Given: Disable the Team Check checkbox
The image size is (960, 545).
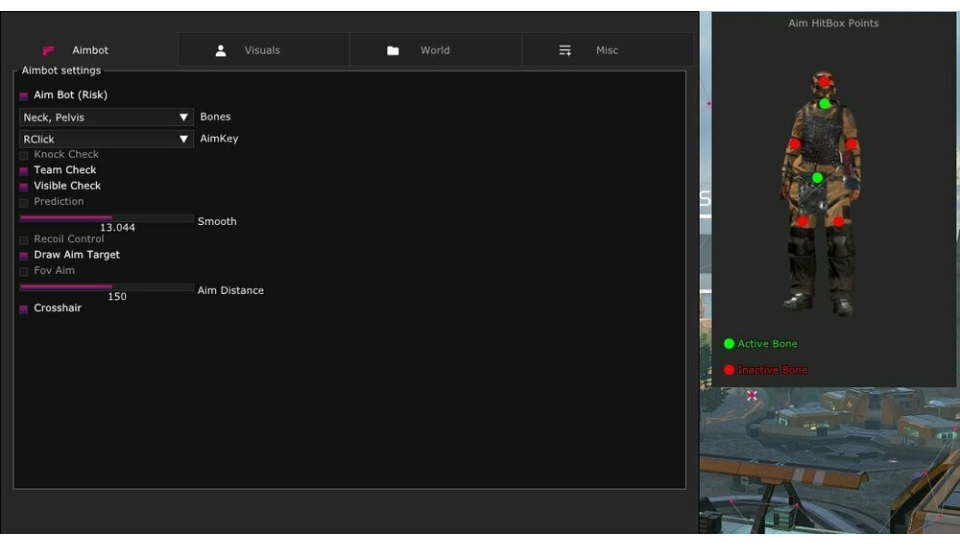Looking at the screenshot, I should click(x=24, y=171).
